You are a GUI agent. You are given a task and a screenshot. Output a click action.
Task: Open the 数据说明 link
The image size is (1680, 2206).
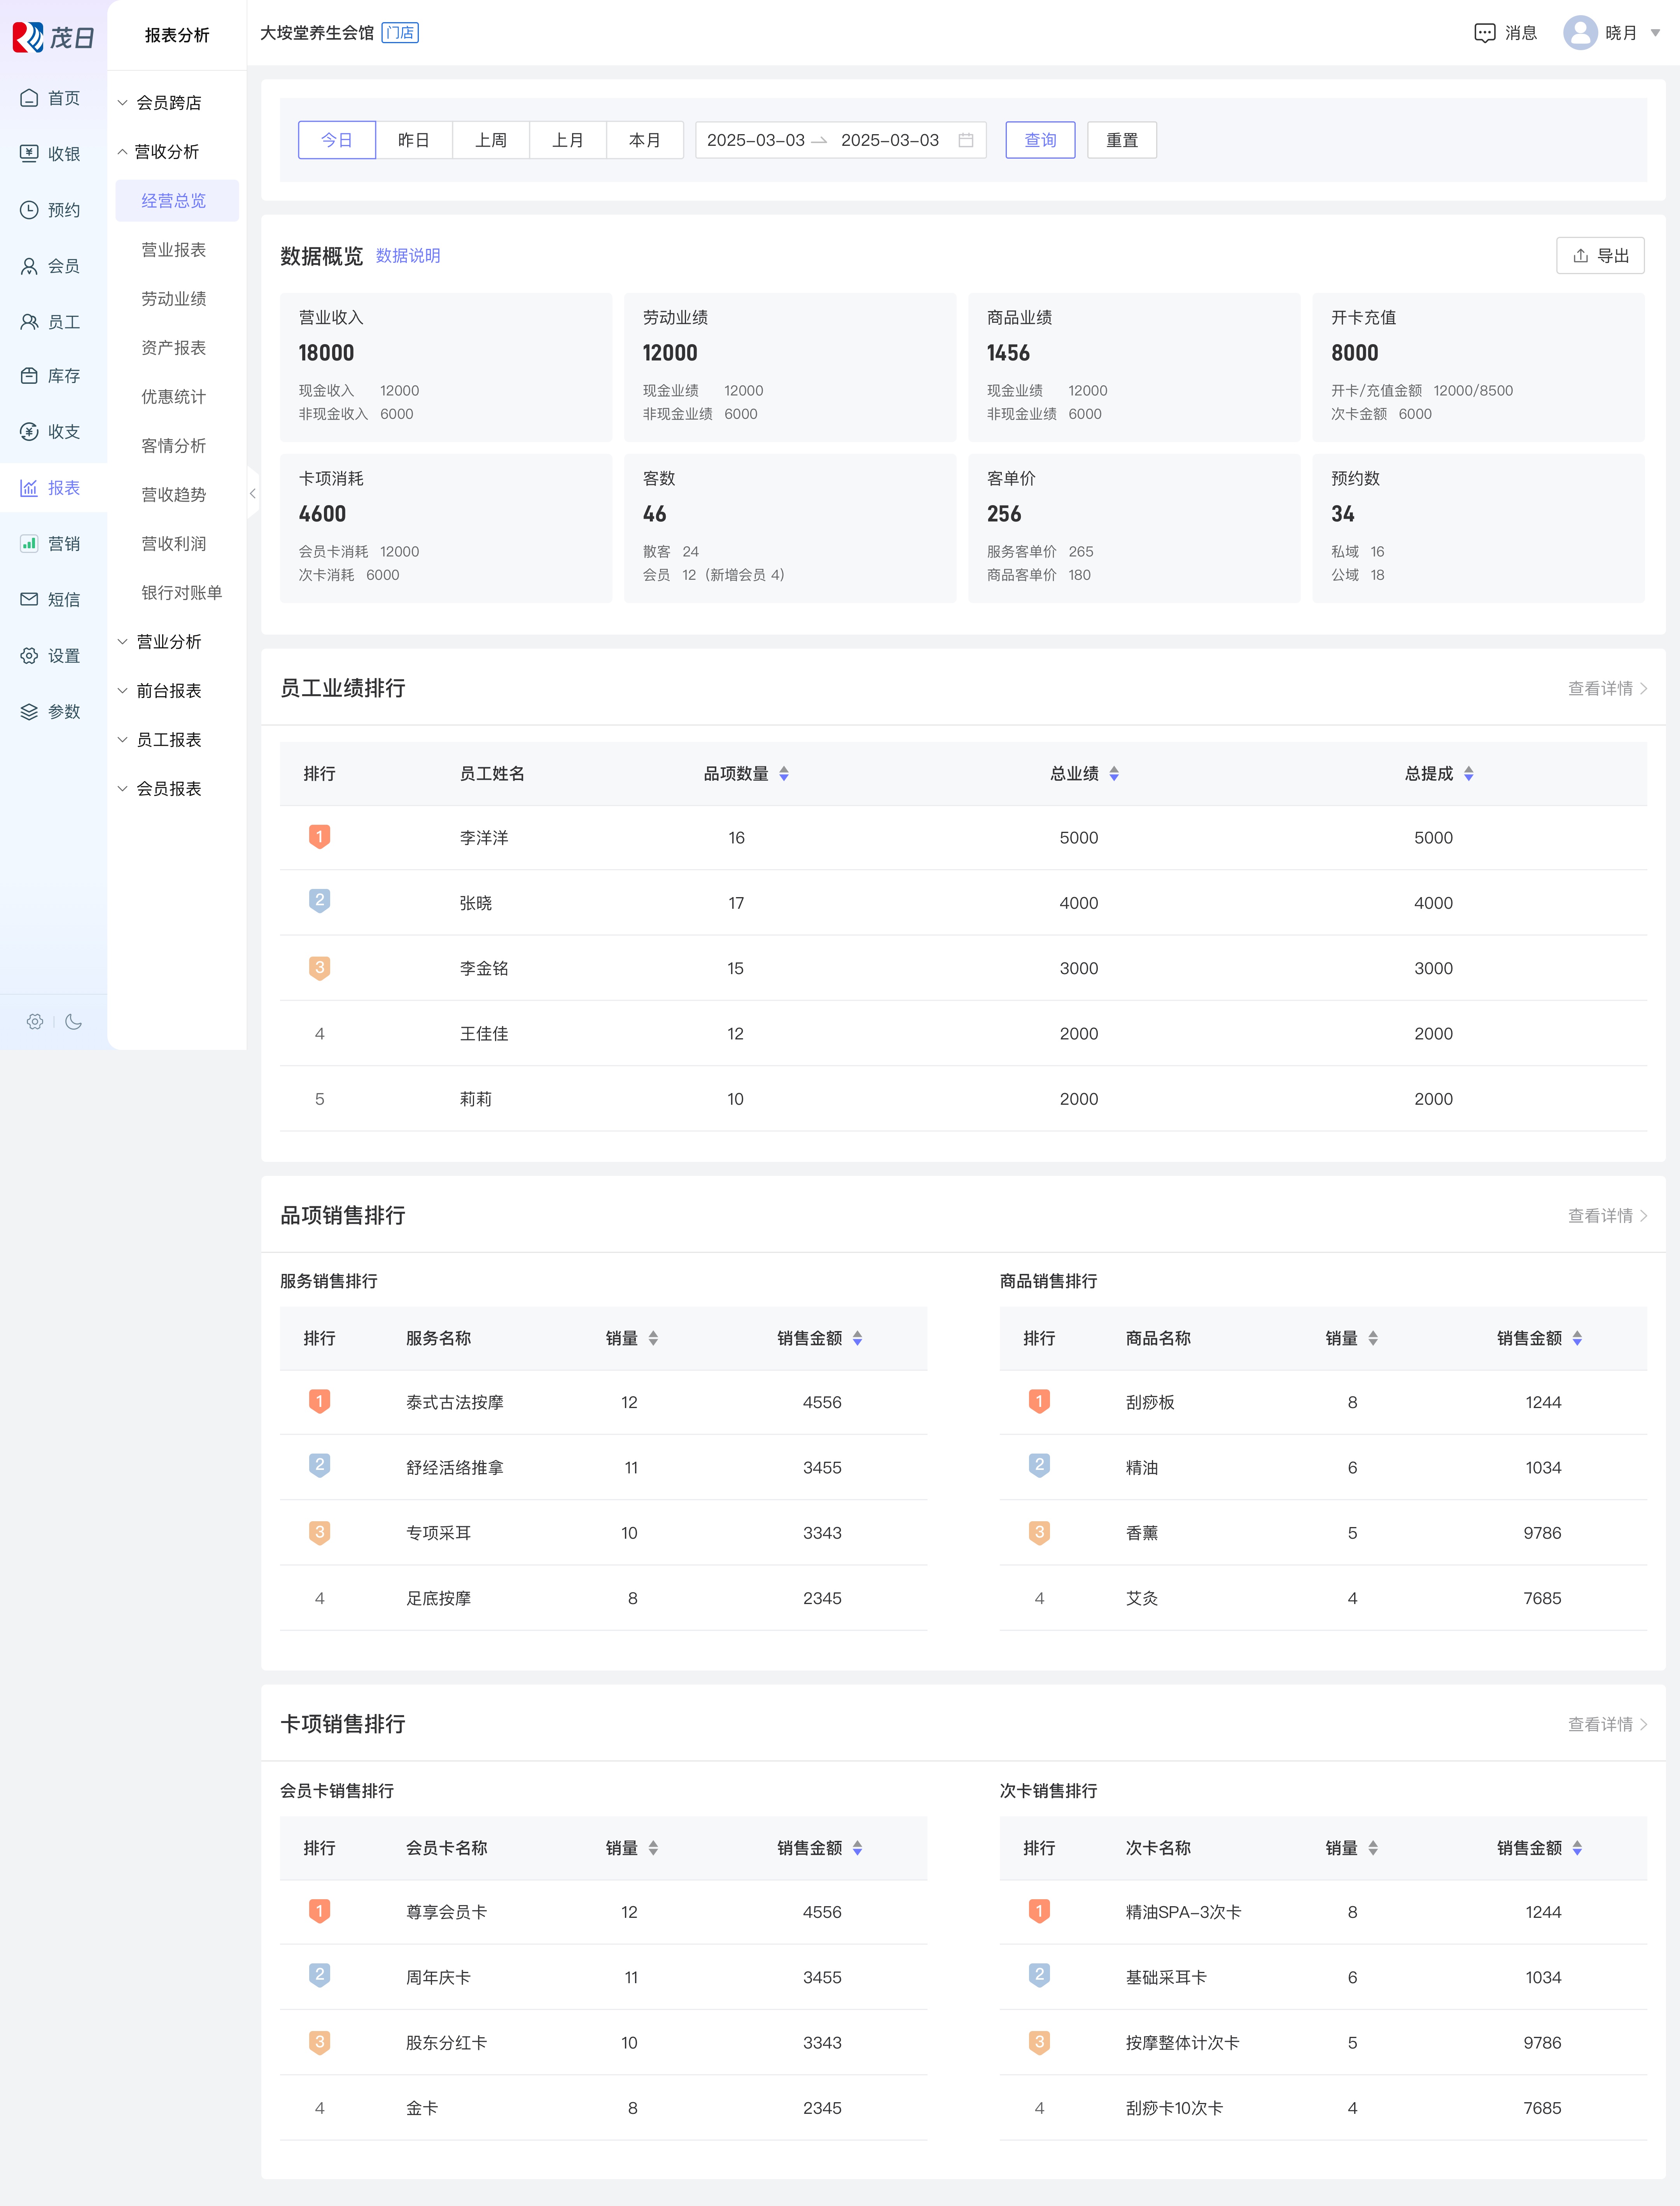tap(407, 256)
